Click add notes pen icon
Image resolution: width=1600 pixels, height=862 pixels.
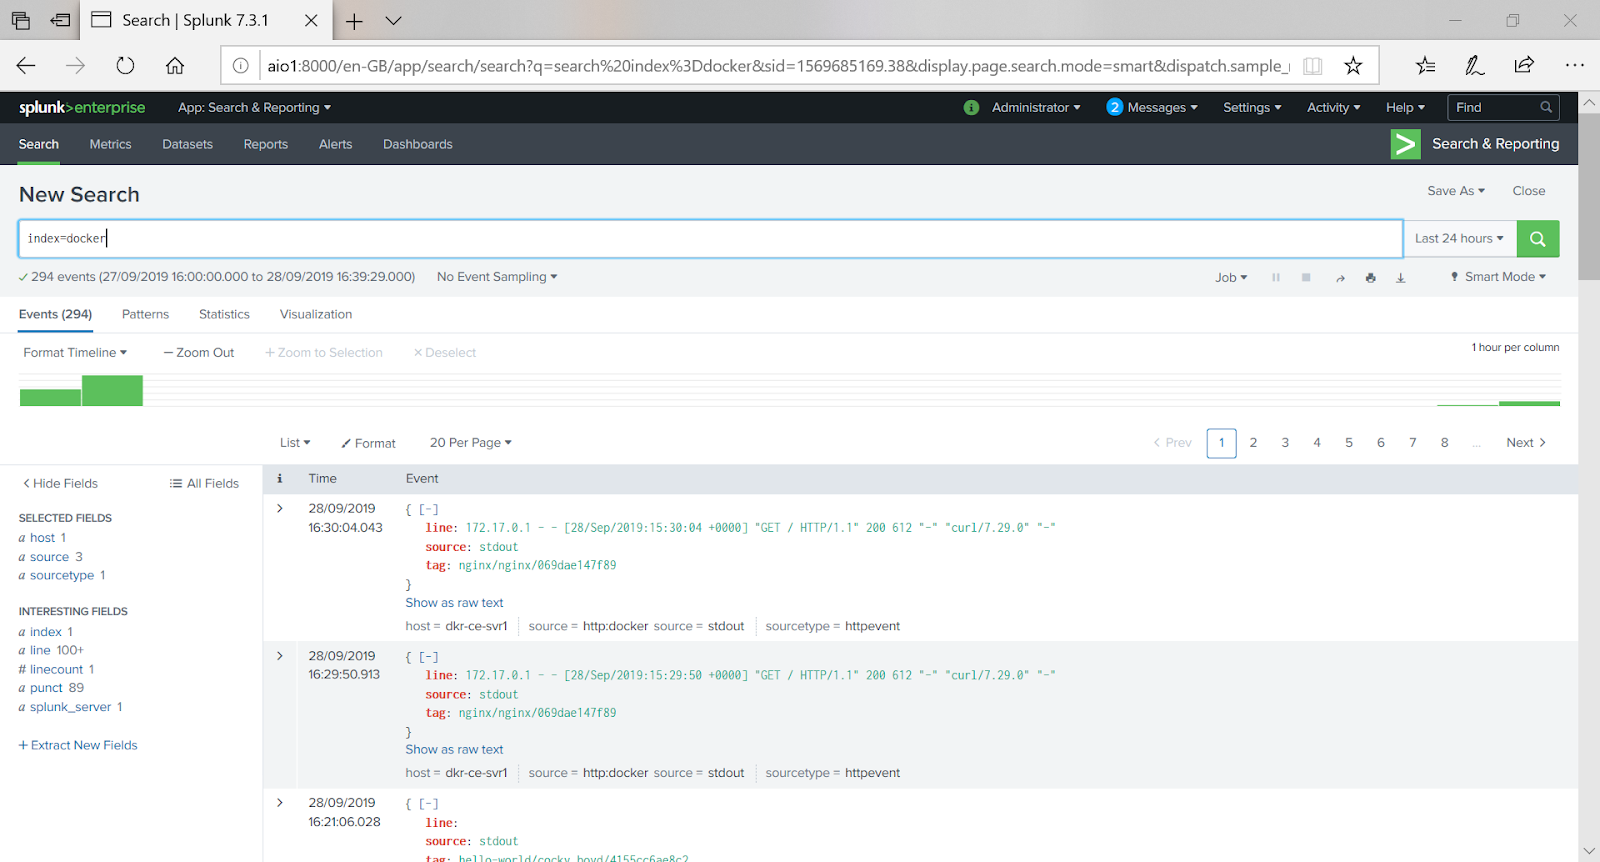pos(1475,66)
